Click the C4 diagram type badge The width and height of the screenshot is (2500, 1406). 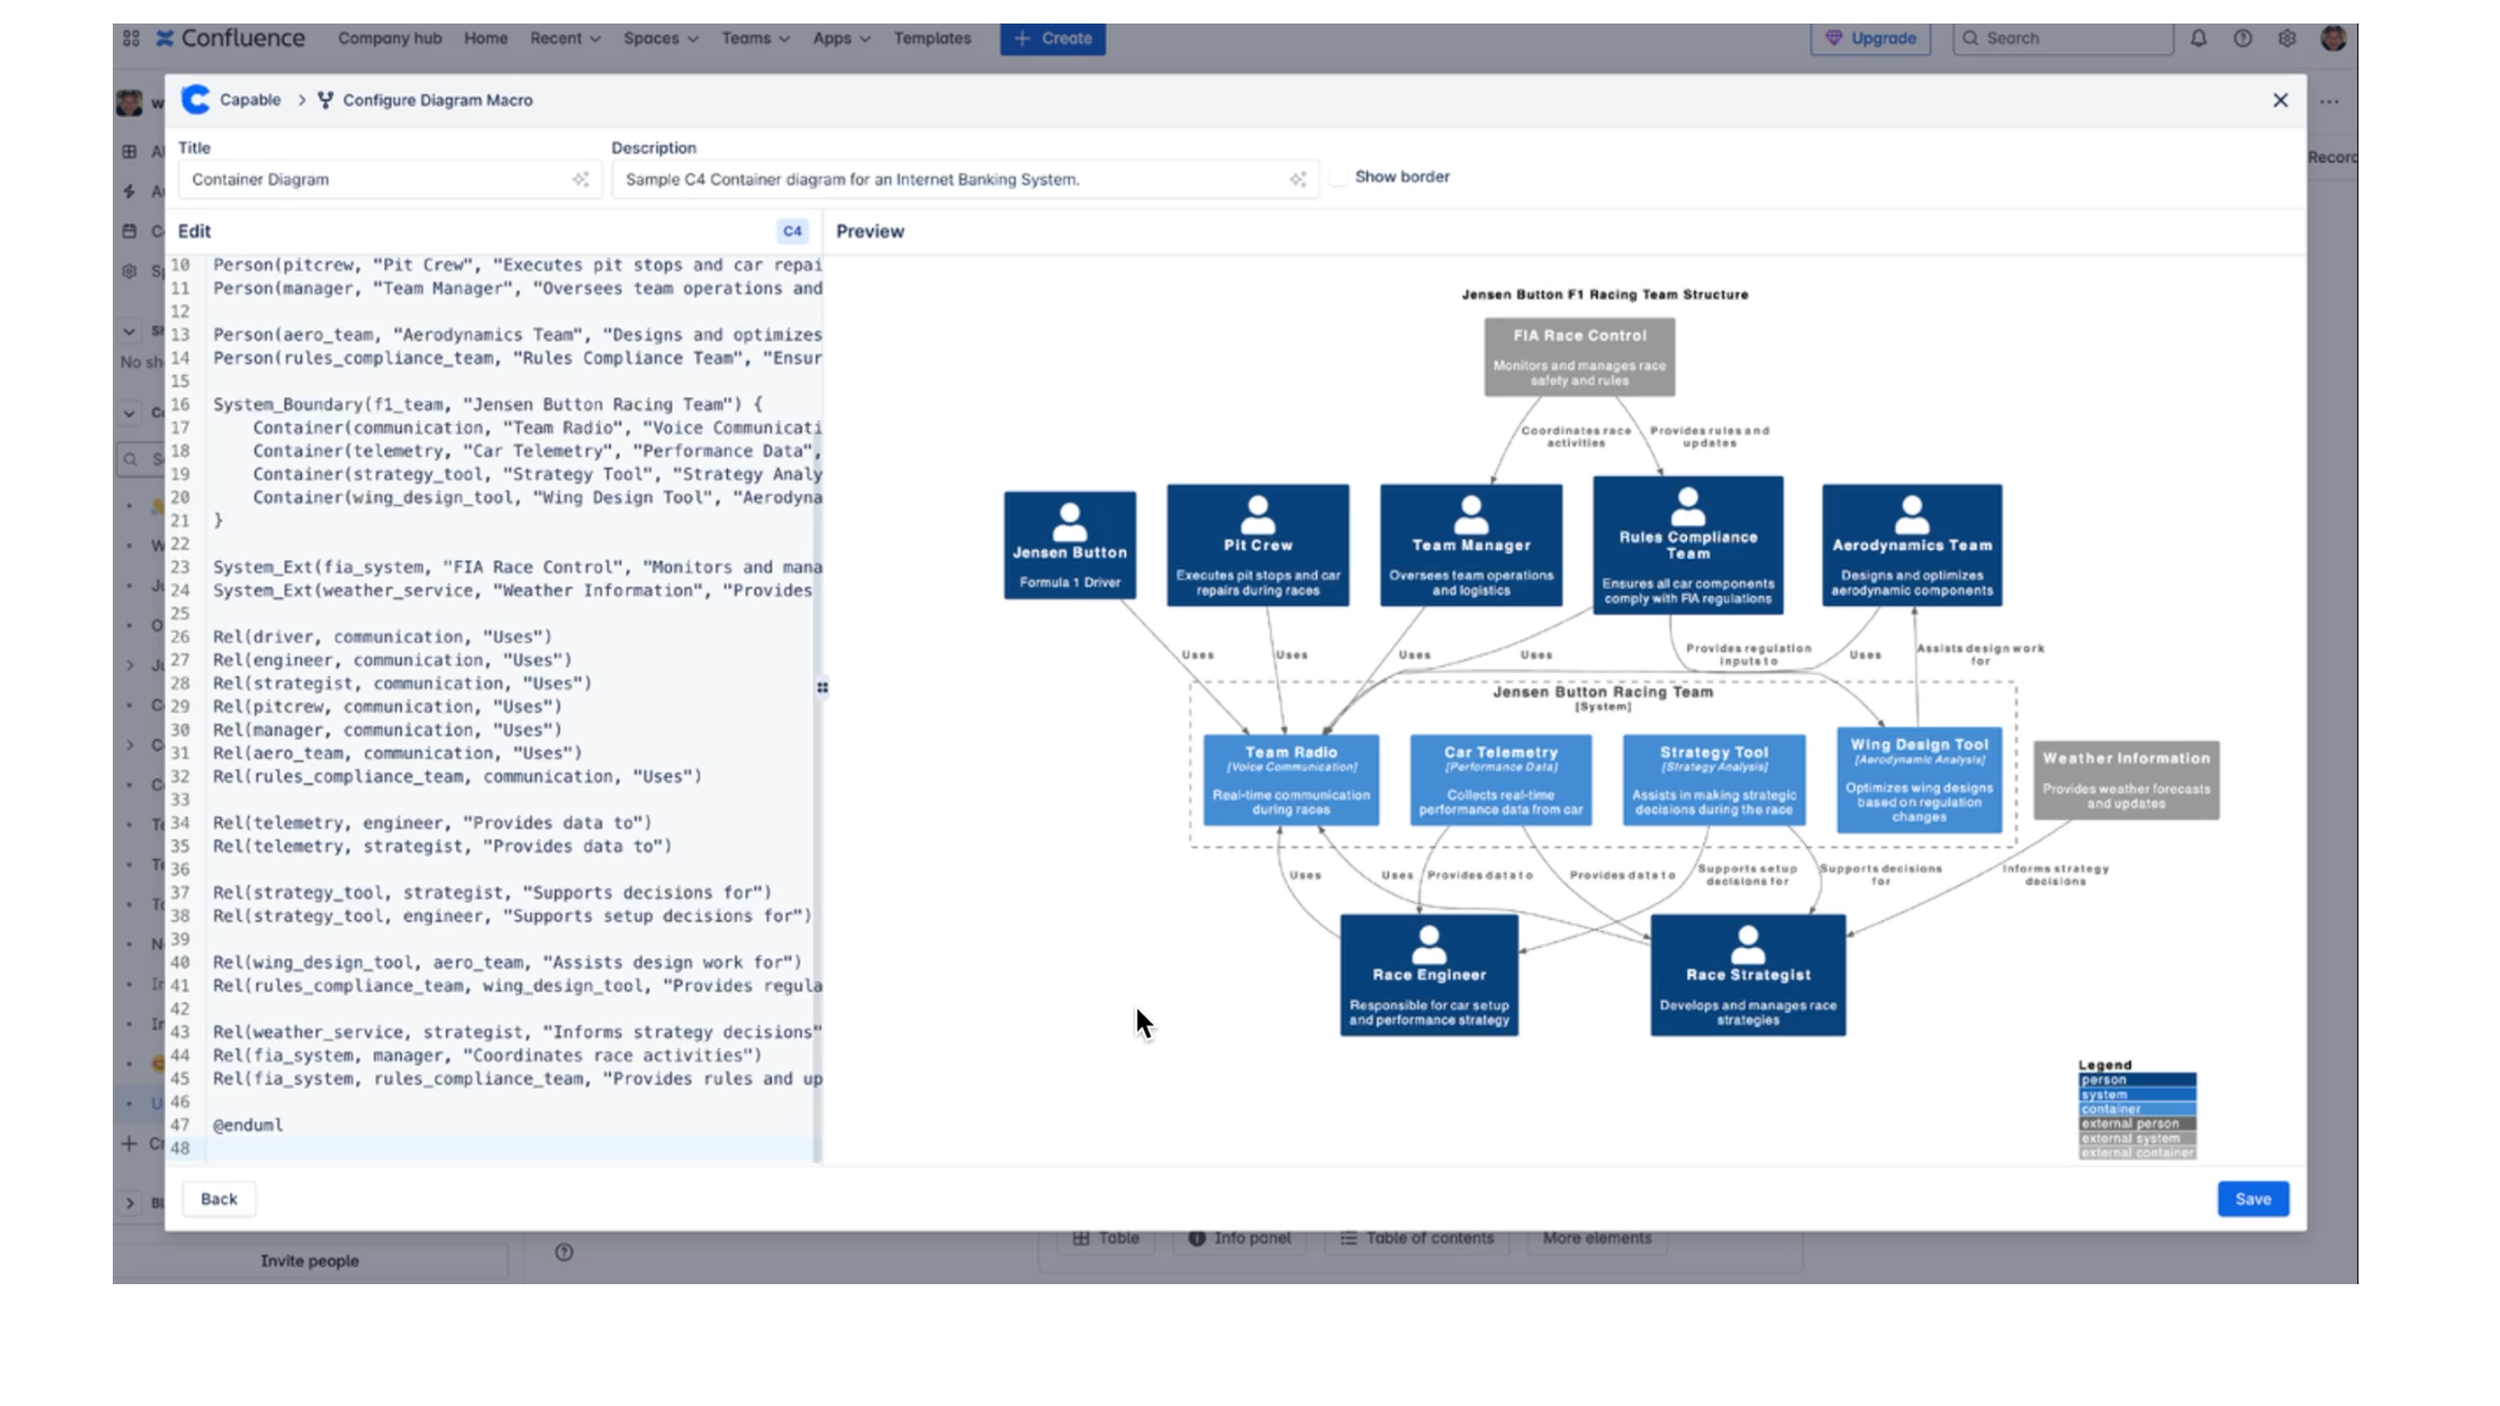point(792,231)
